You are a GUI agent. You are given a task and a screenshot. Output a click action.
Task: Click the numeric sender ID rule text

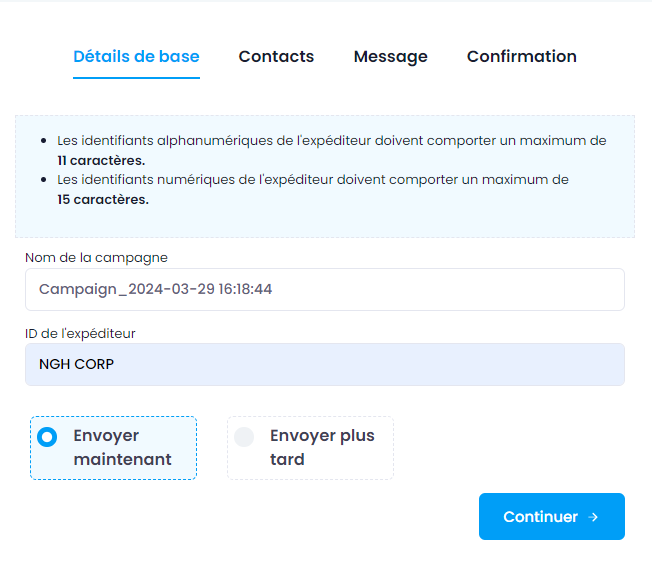312,180
